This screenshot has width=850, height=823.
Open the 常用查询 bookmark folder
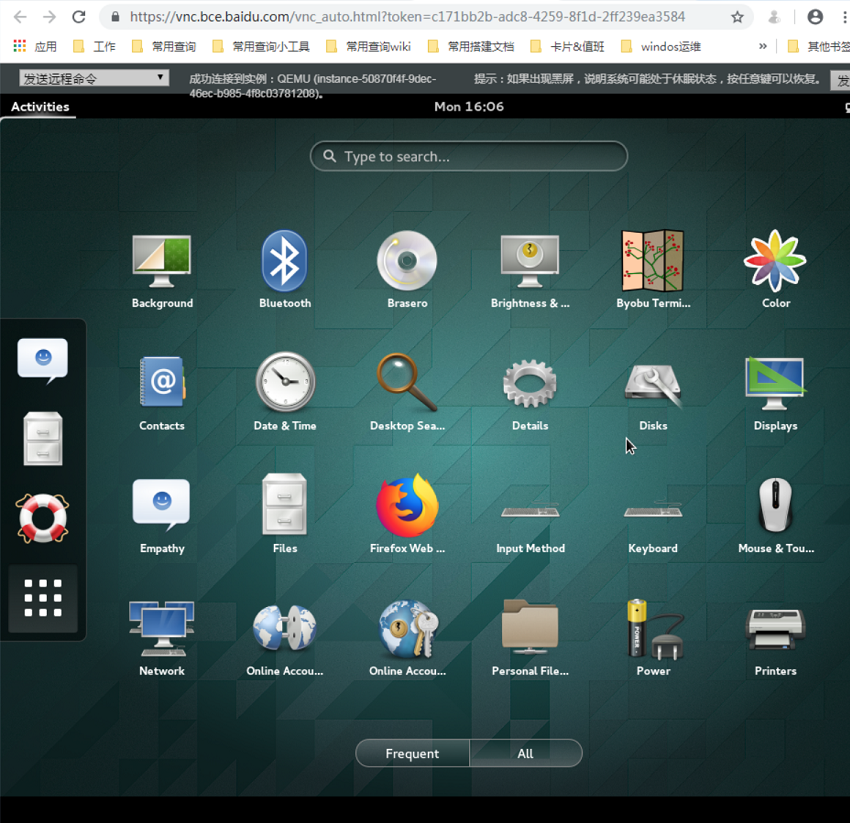[164, 47]
